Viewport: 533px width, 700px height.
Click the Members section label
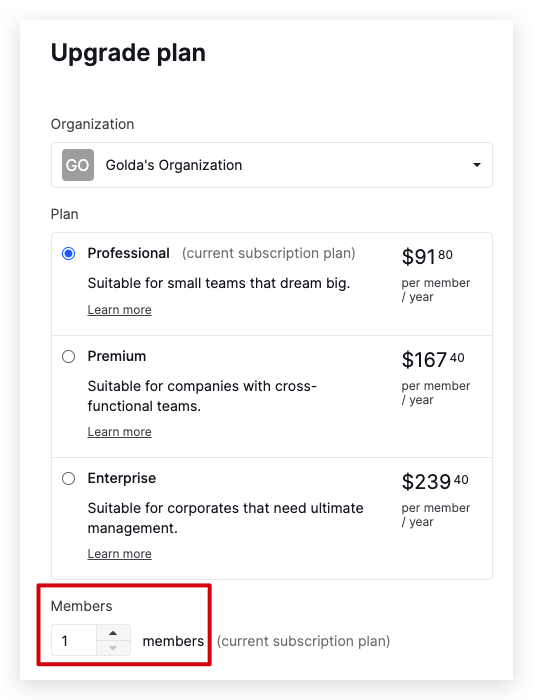(82, 606)
